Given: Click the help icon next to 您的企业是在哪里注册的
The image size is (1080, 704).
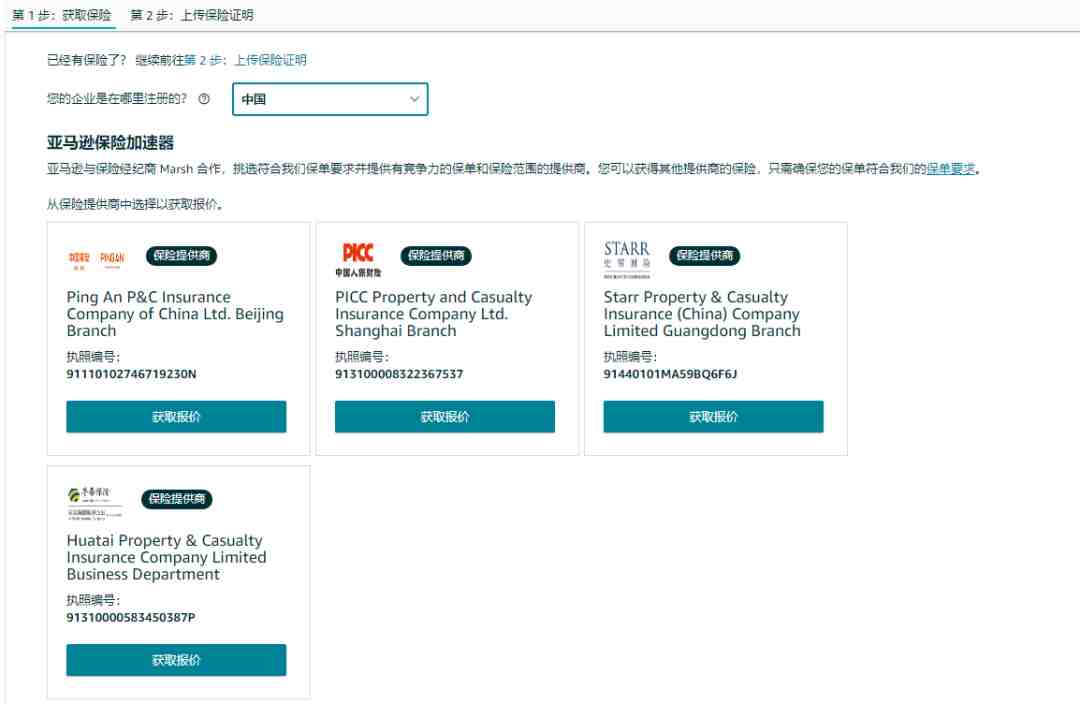Looking at the screenshot, I should [x=204, y=99].
